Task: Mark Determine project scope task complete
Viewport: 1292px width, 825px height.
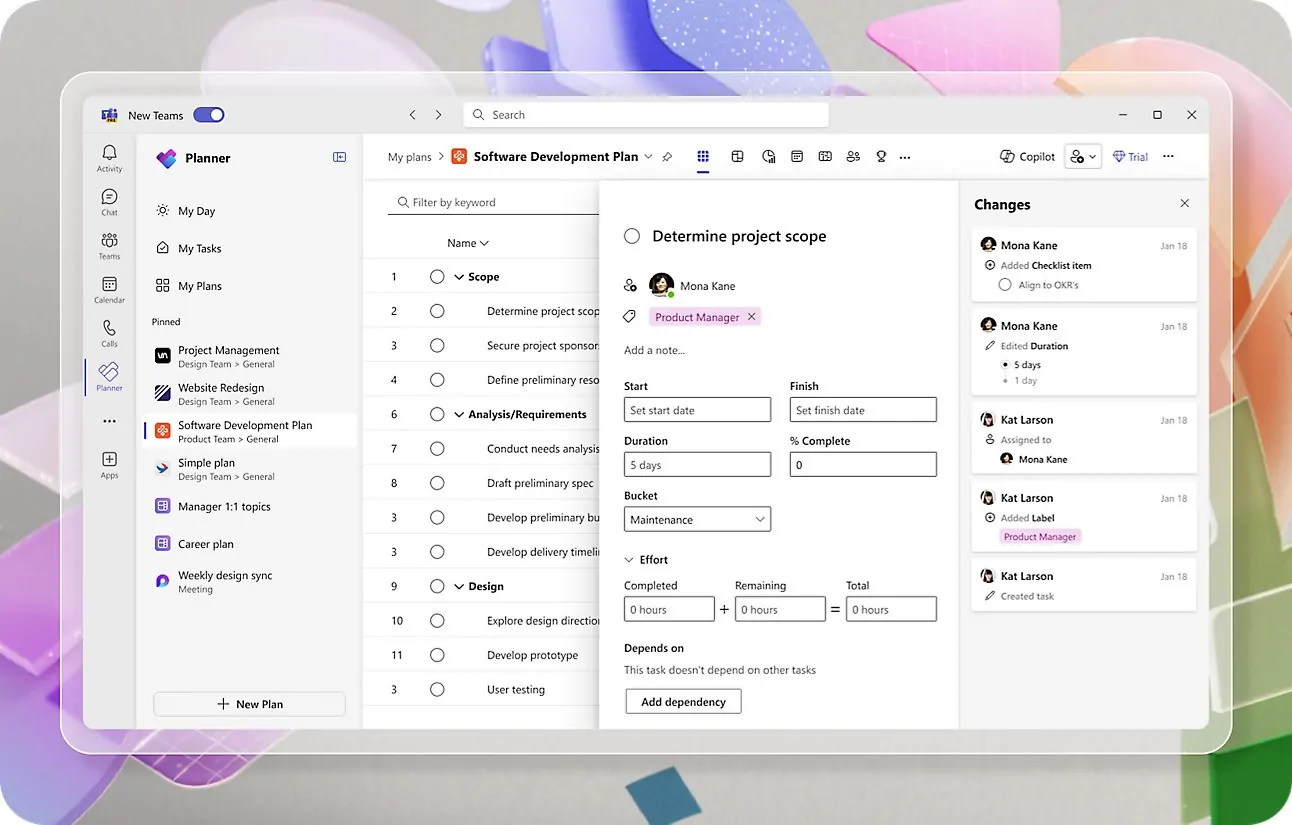Action: [x=632, y=237]
